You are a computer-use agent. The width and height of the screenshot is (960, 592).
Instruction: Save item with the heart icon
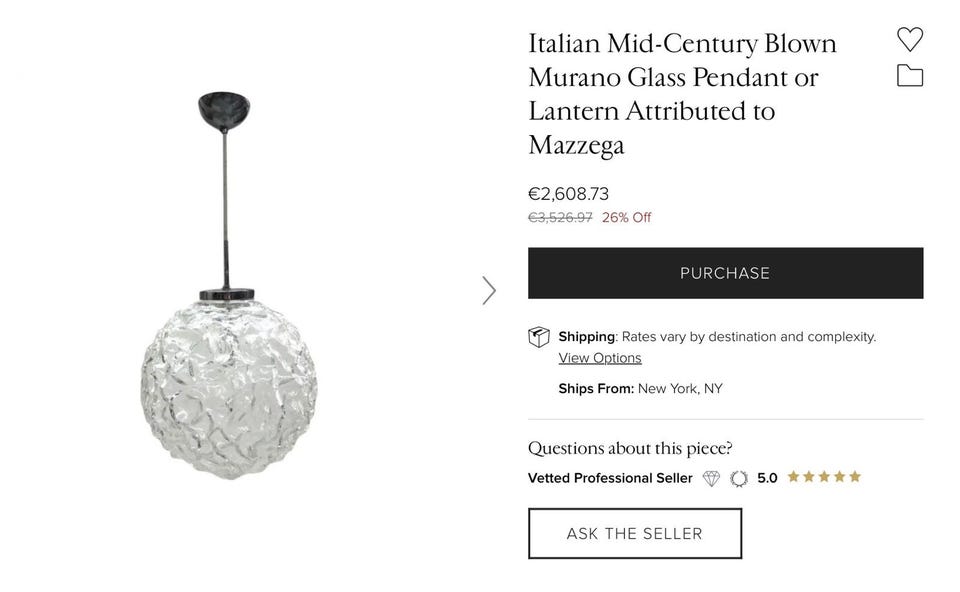coord(909,39)
